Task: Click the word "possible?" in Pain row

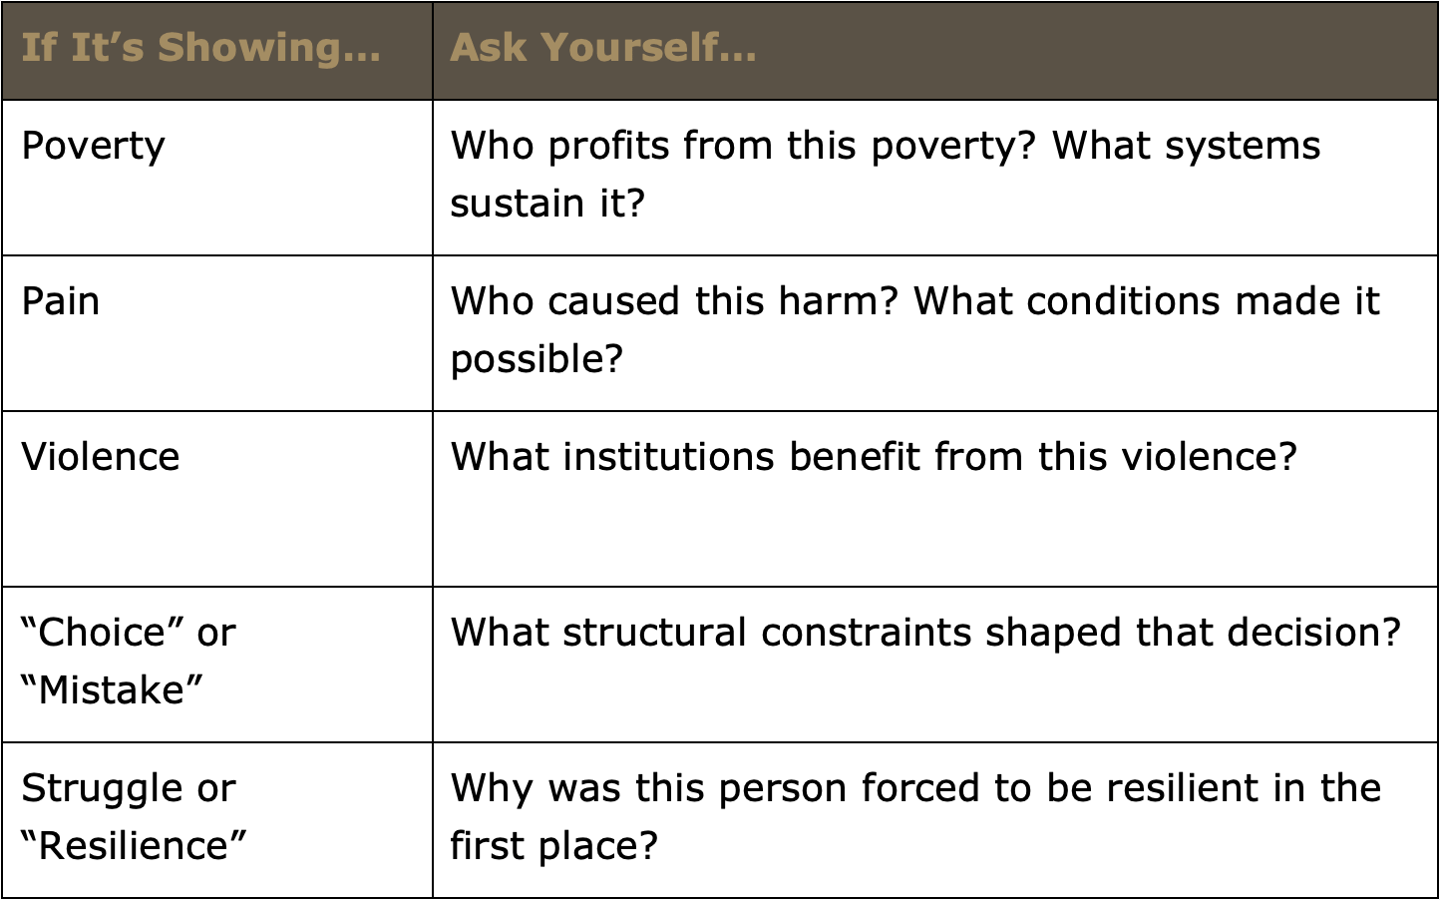Action: [537, 360]
